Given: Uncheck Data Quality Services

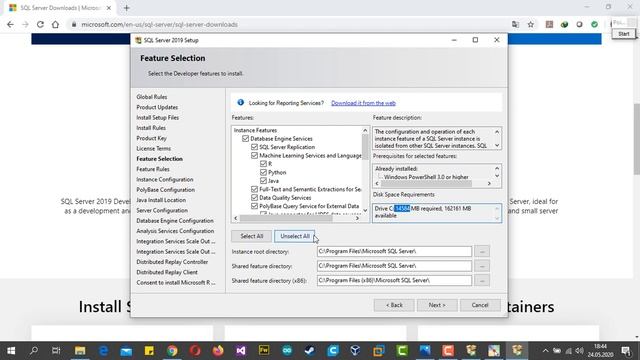Looking at the screenshot, I should pos(254,198).
